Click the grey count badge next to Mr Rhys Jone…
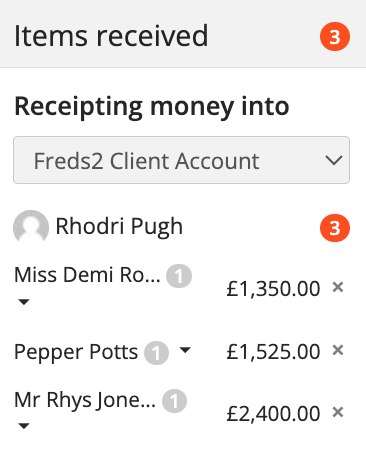Screen dimensions: 366x456 [x=174, y=401]
